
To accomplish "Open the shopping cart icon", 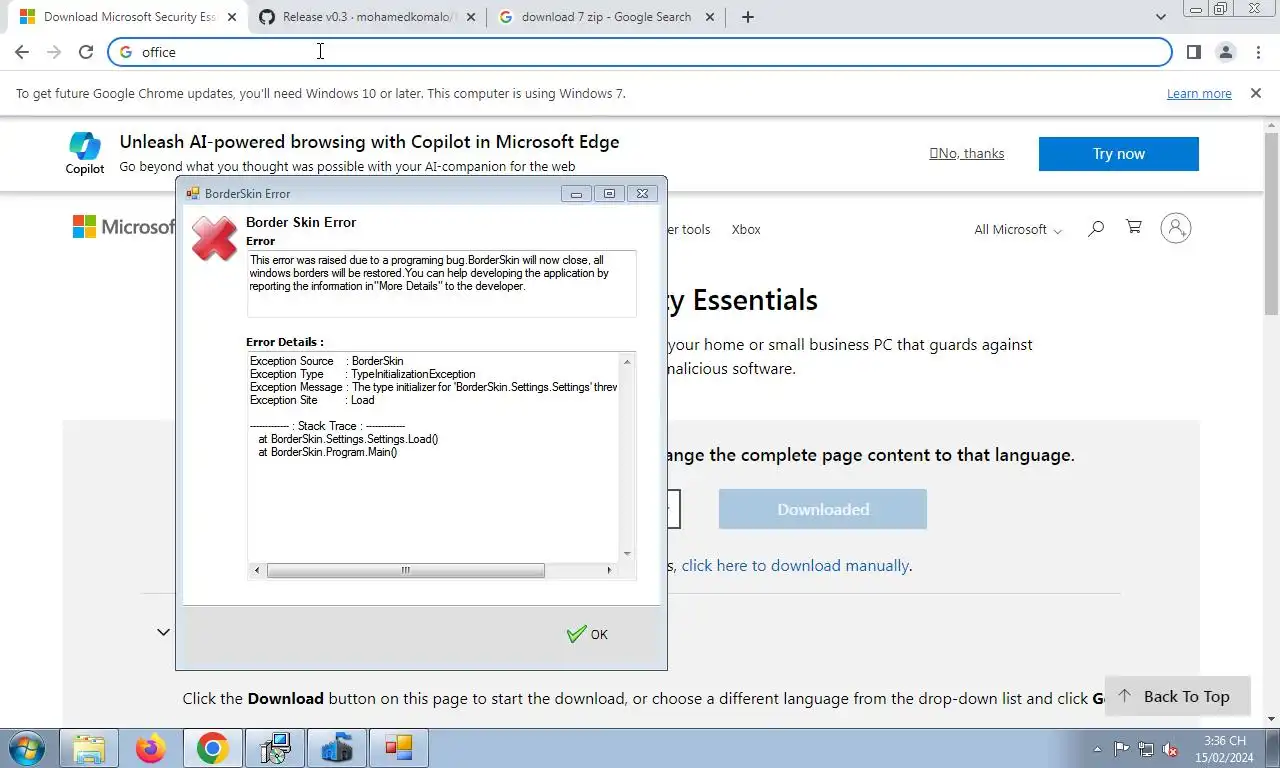I will (x=1133, y=227).
